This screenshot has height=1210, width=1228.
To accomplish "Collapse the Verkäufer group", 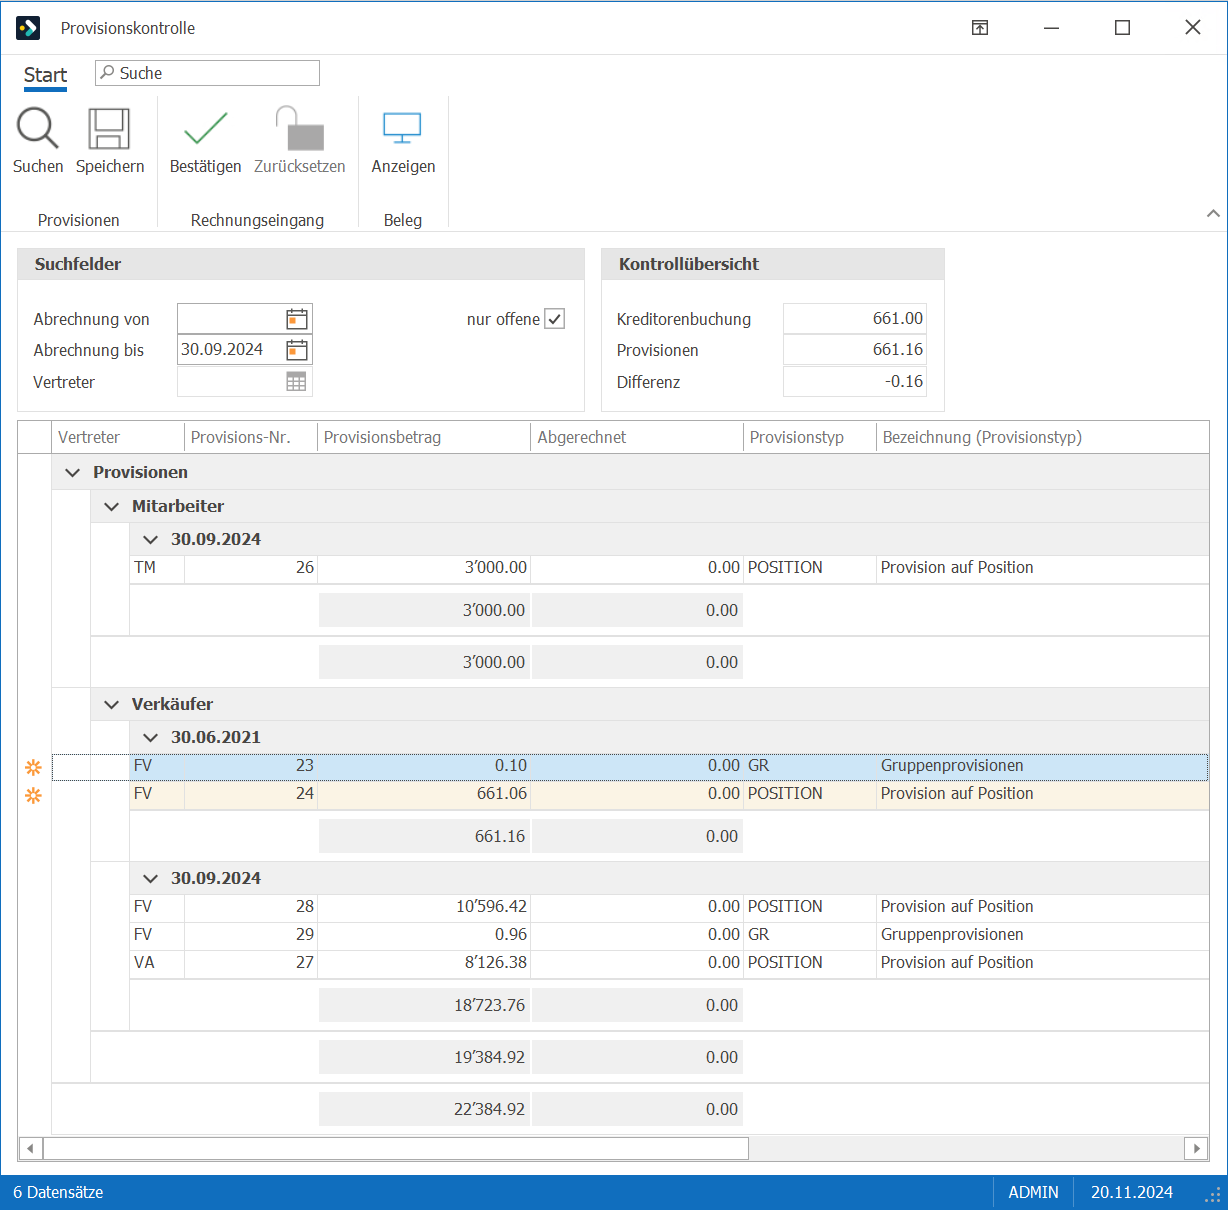I will pos(111,704).
